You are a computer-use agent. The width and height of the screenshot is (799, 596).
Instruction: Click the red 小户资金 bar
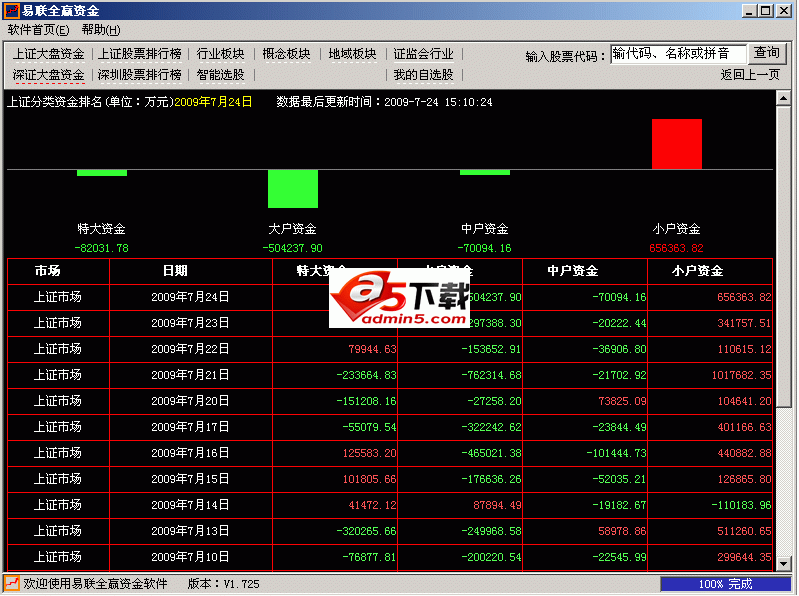[x=677, y=144]
